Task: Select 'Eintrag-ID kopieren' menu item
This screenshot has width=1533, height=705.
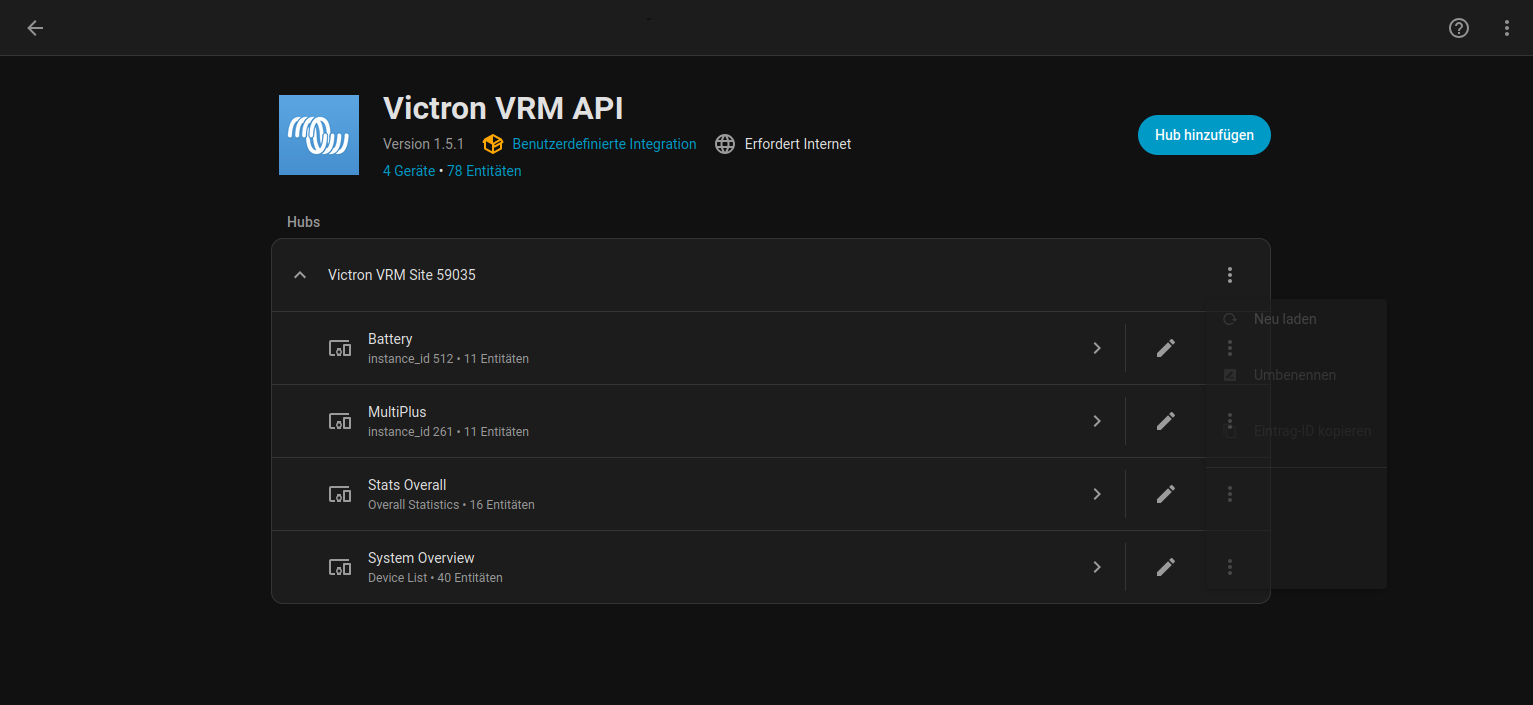Action: pos(1312,431)
